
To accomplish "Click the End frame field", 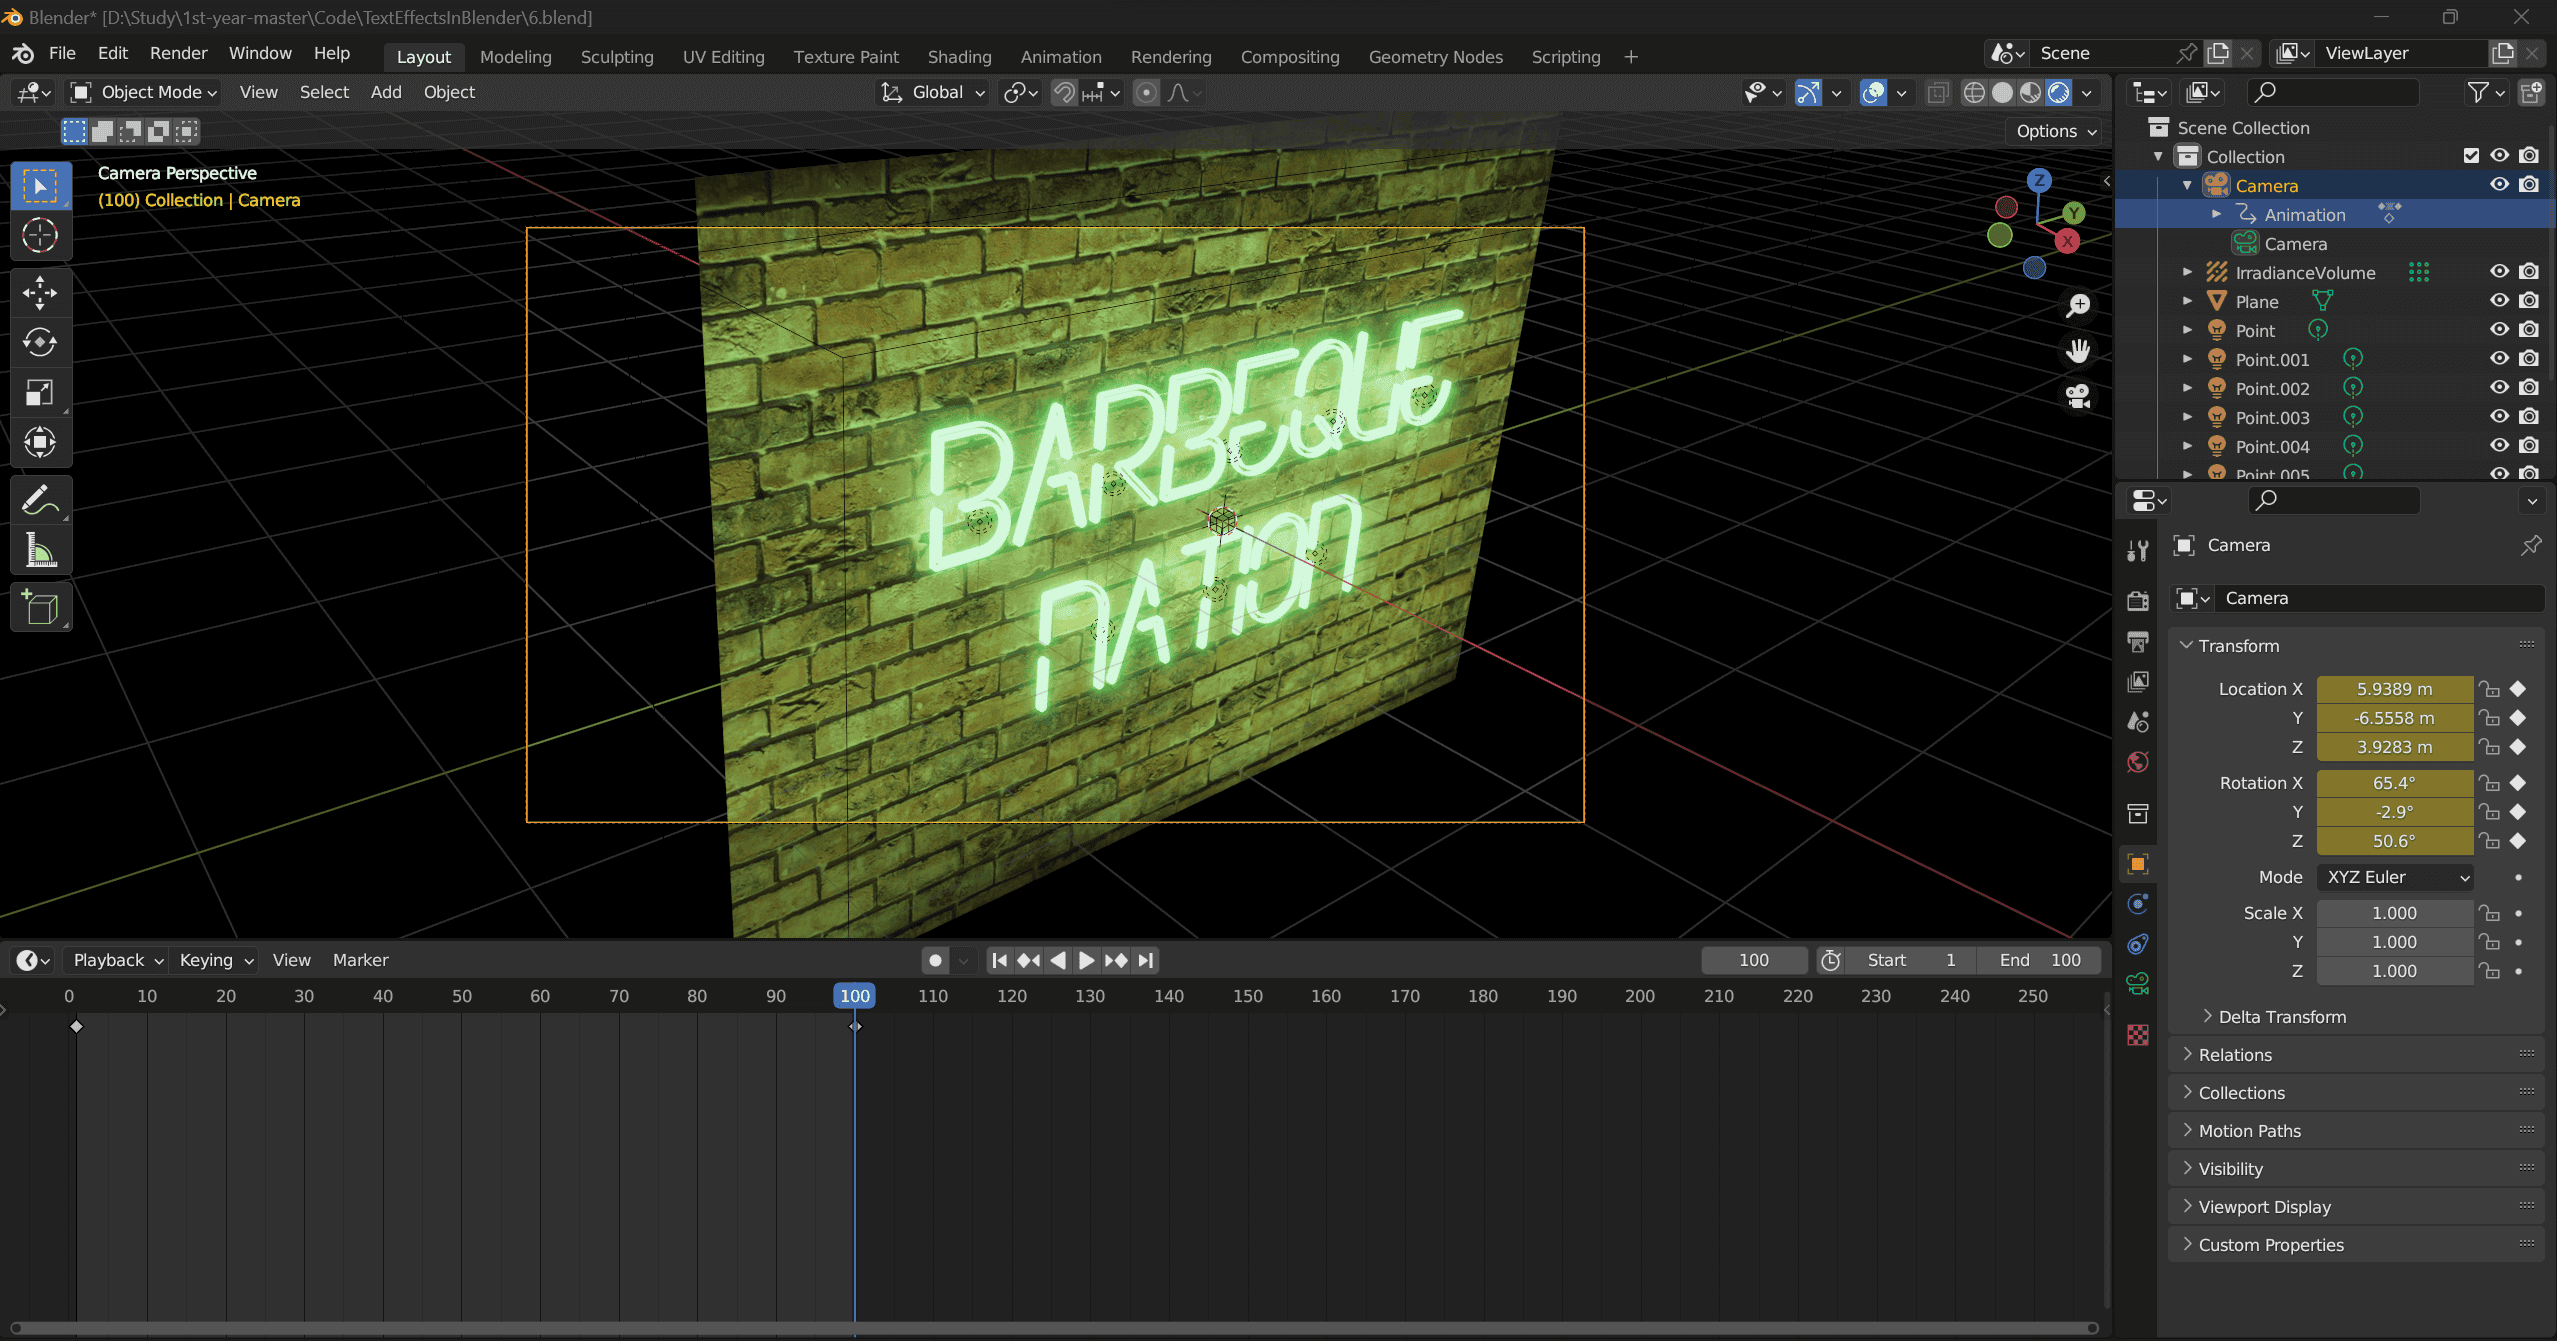I will (x=2039, y=960).
